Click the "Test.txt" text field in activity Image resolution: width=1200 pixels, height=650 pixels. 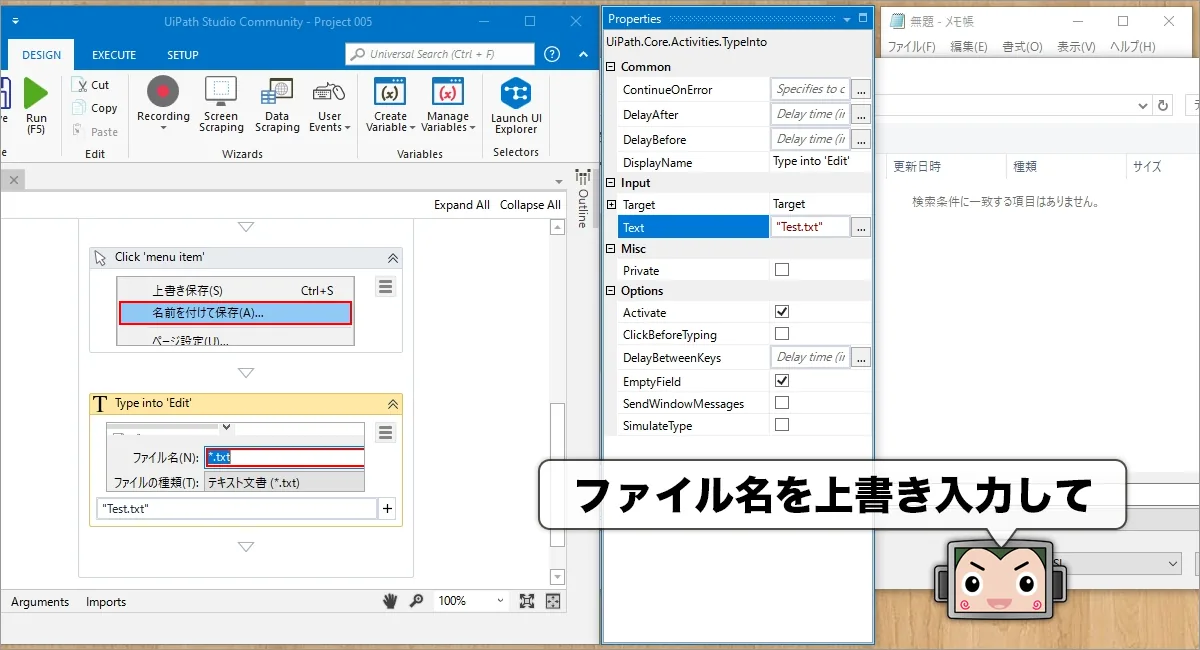point(236,509)
